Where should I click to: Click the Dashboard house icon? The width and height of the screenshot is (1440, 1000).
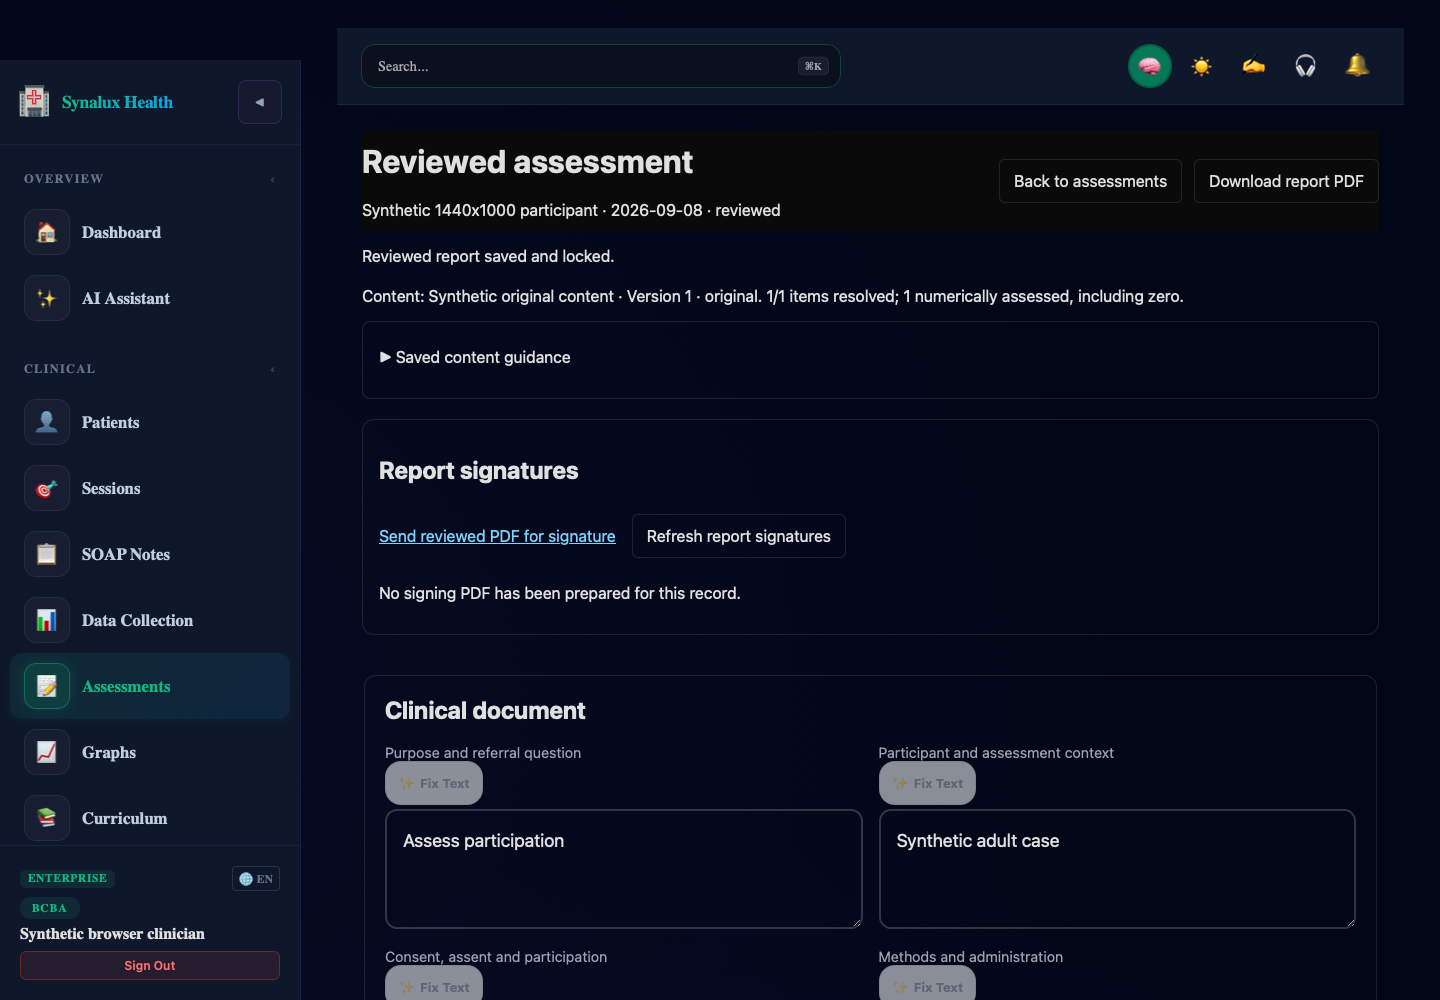47,232
